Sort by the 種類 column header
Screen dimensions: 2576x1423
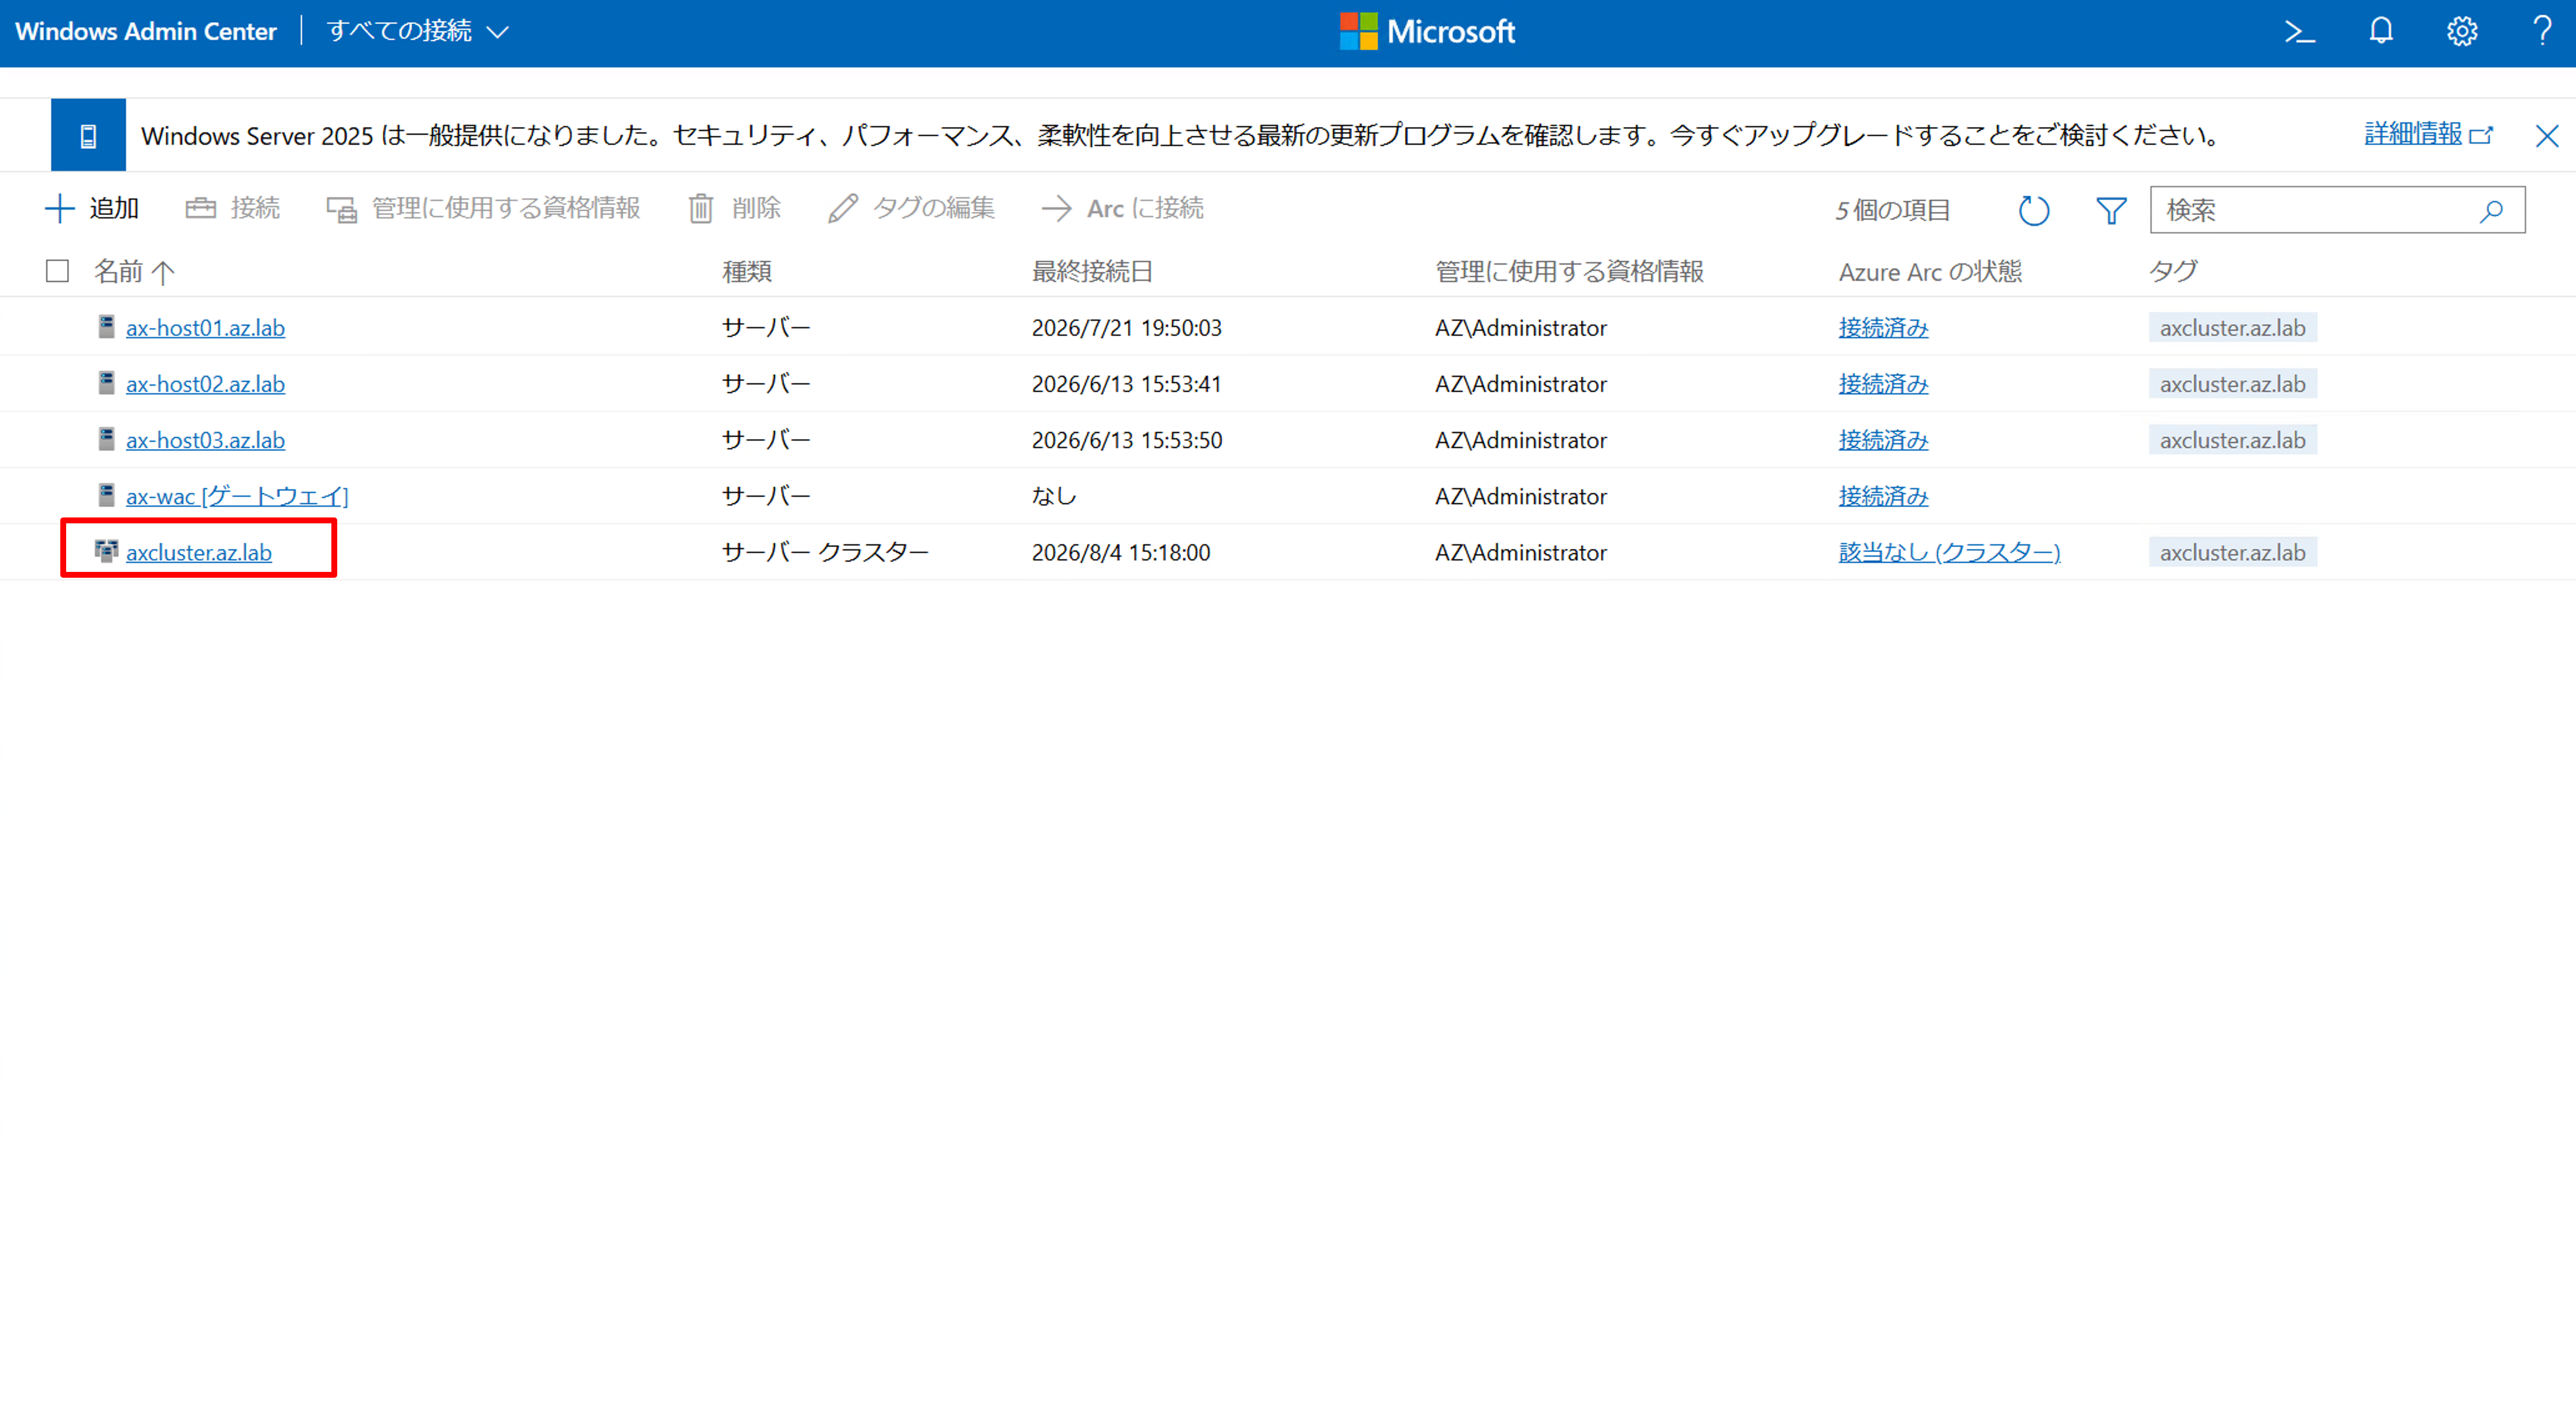point(747,271)
